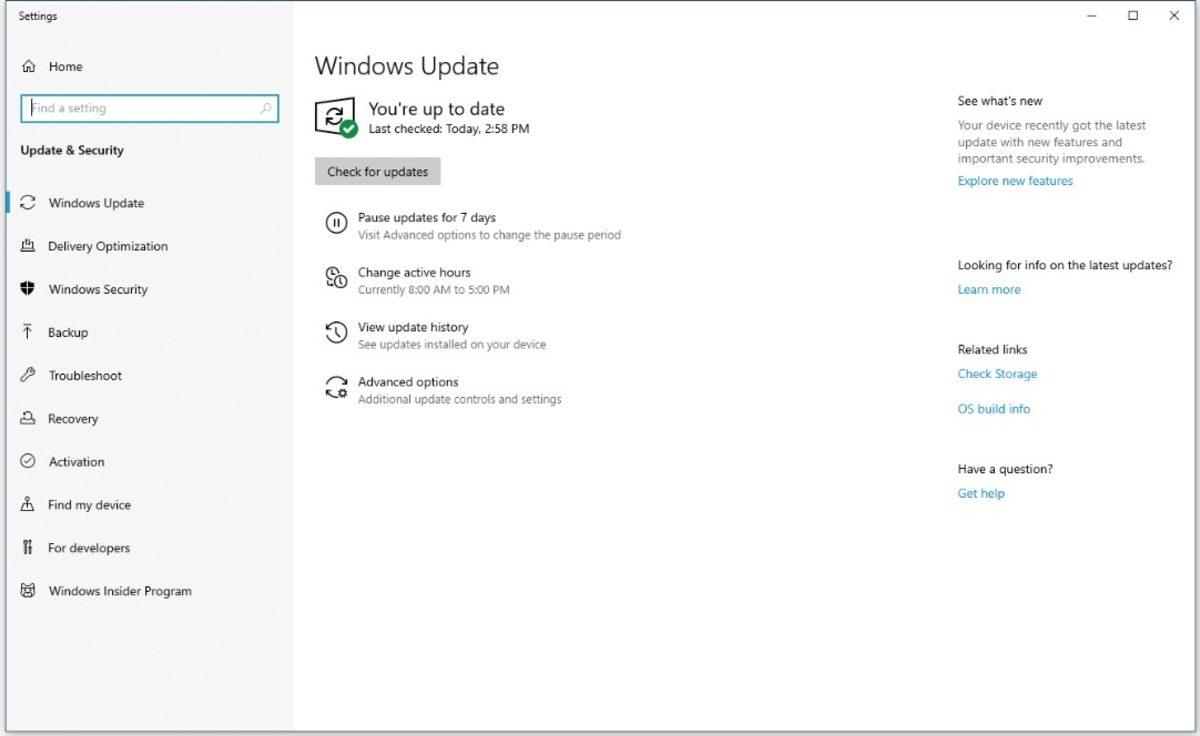Click the Pause updates for 7 days icon

tap(336, 223)
